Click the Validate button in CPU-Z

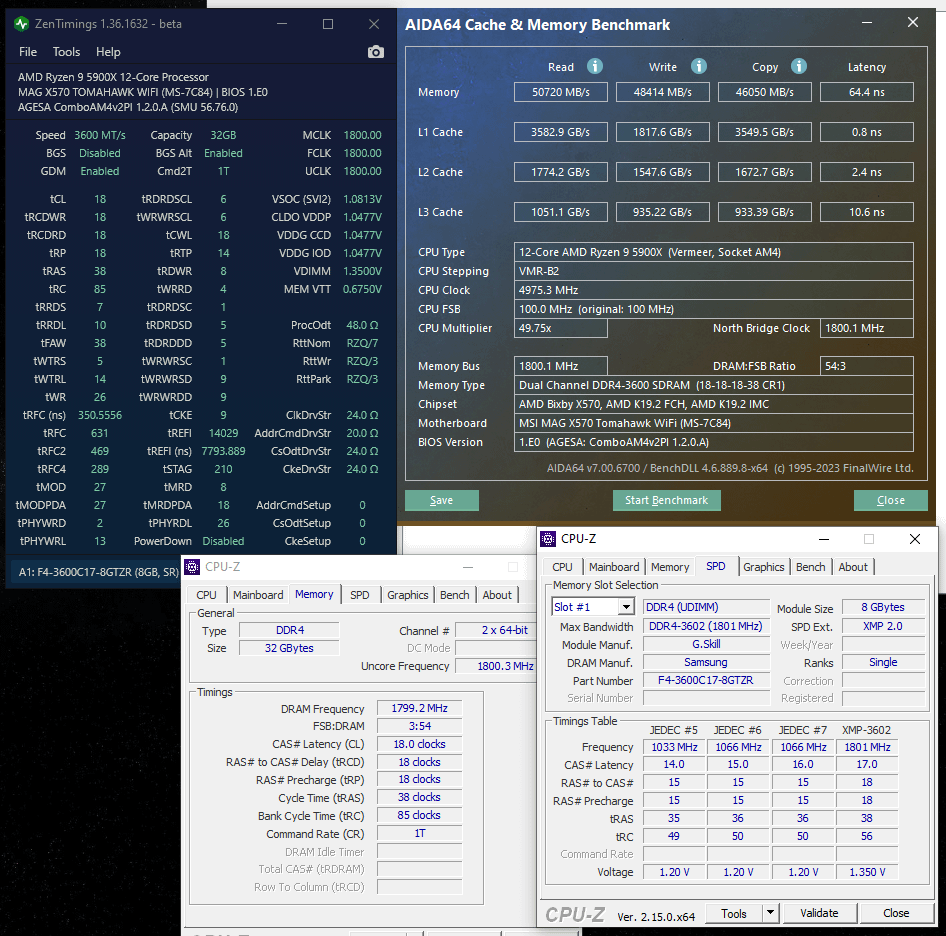(819, 913)
